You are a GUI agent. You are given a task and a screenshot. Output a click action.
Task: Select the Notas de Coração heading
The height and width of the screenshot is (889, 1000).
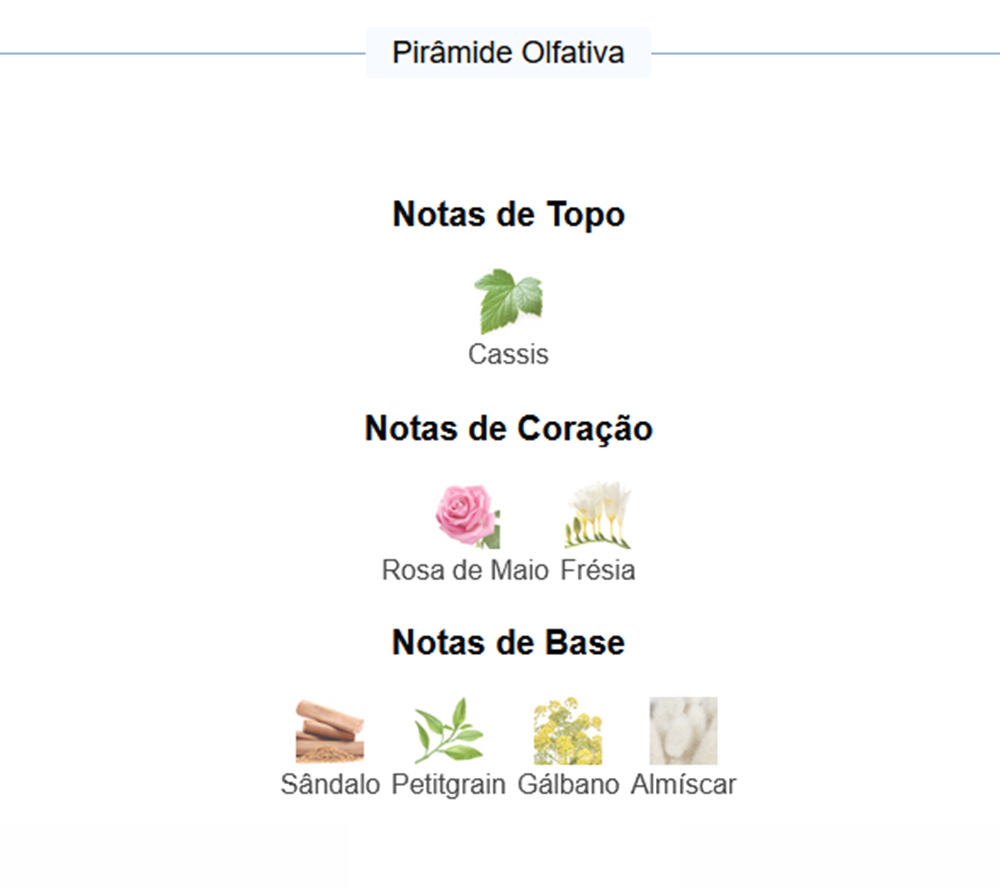point(508,428)
